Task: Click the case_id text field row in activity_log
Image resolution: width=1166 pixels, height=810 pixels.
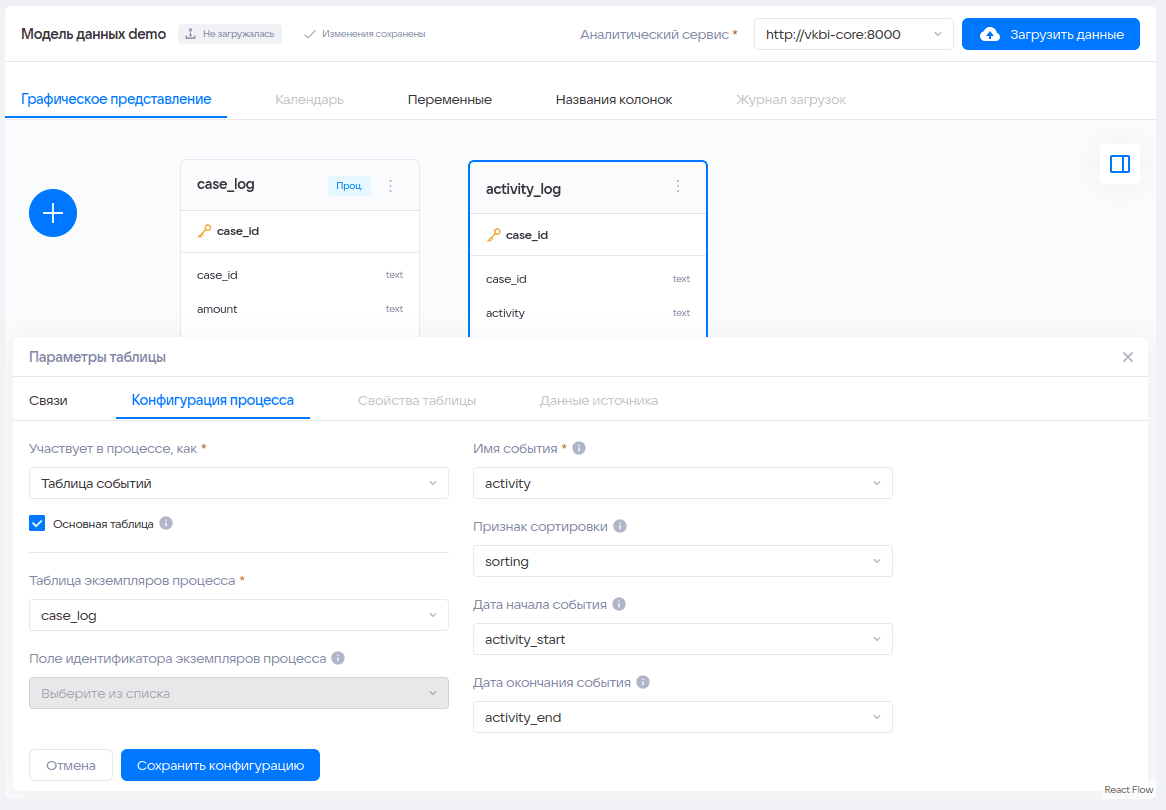Action: (x=587, y=279)
